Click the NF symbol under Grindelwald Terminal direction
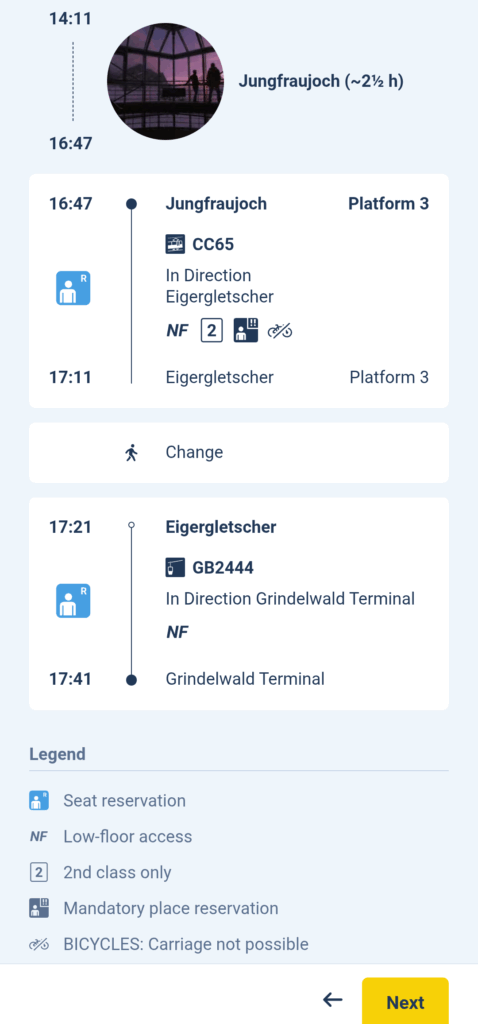478x1024 pixels. pos(177,632)
